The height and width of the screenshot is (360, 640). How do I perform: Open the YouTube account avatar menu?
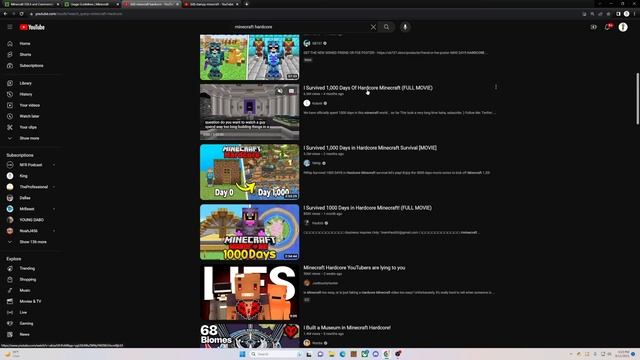point(623,27)
